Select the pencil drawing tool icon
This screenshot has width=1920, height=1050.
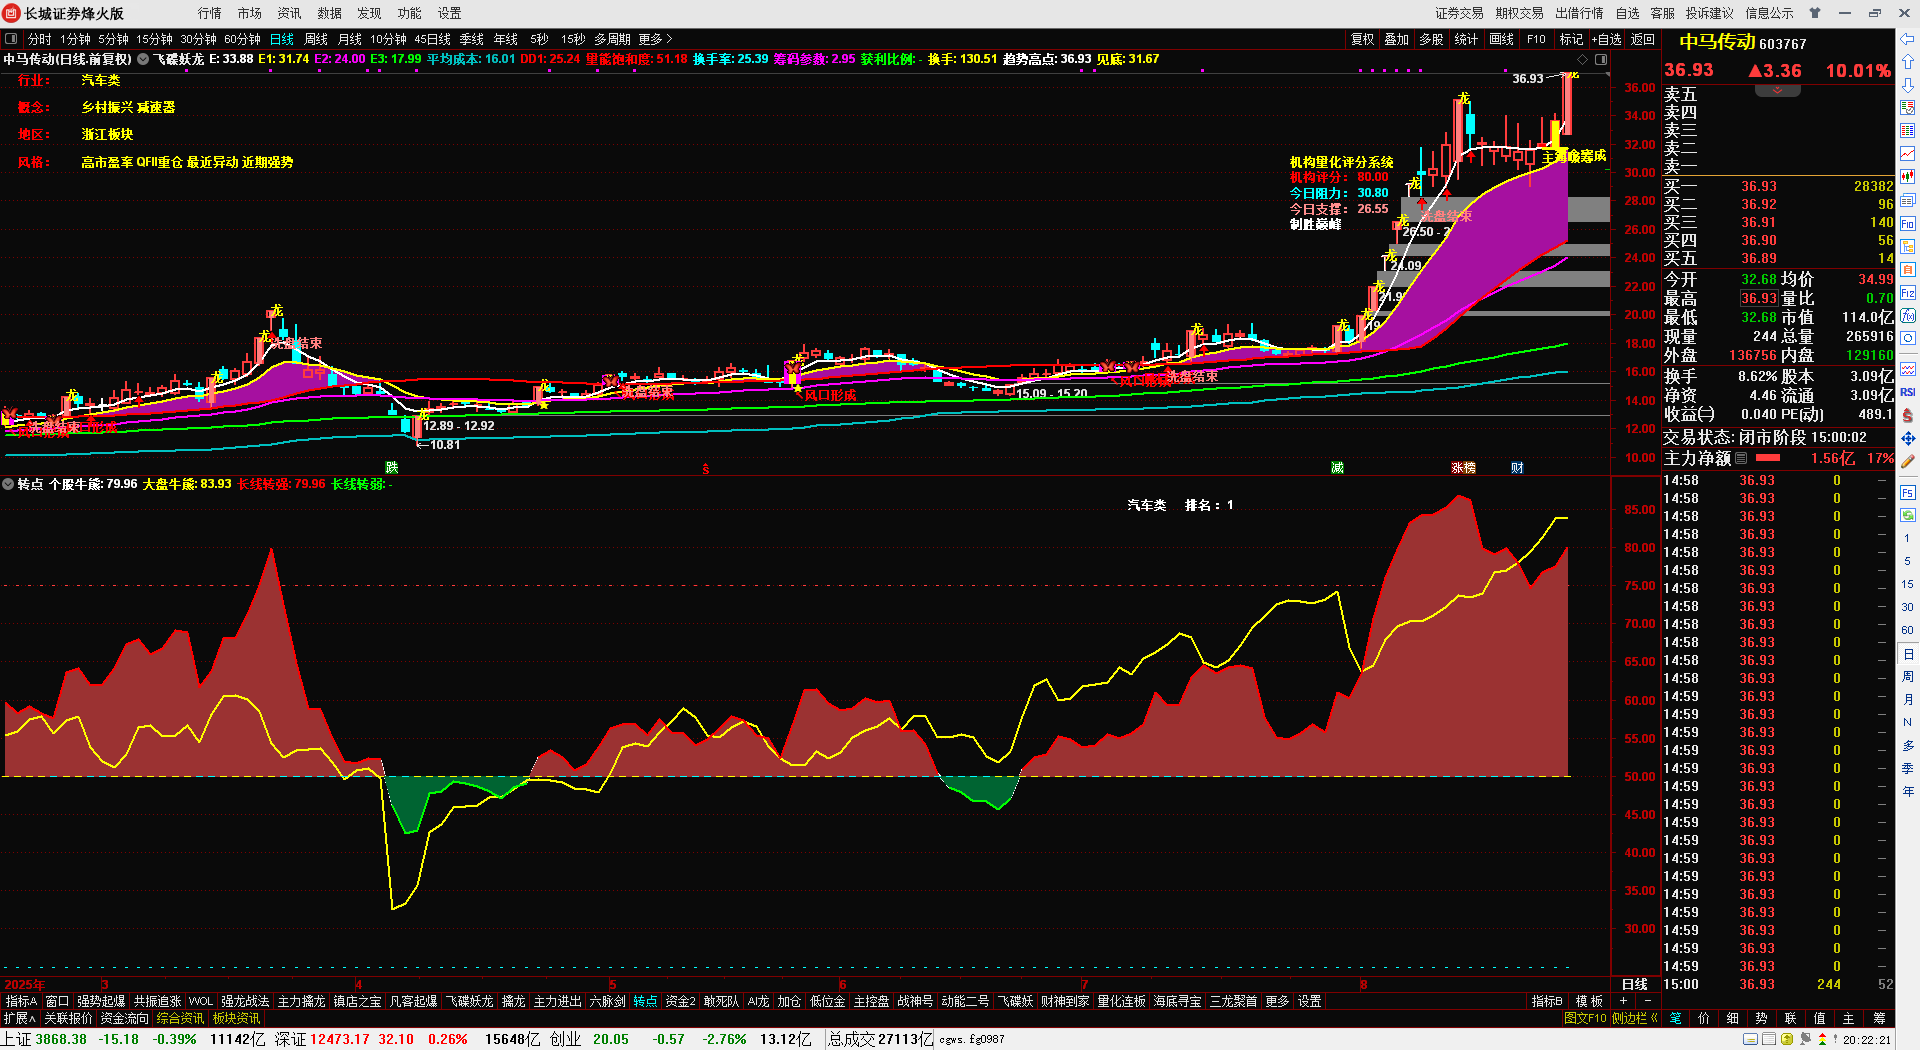[1908, 461]
